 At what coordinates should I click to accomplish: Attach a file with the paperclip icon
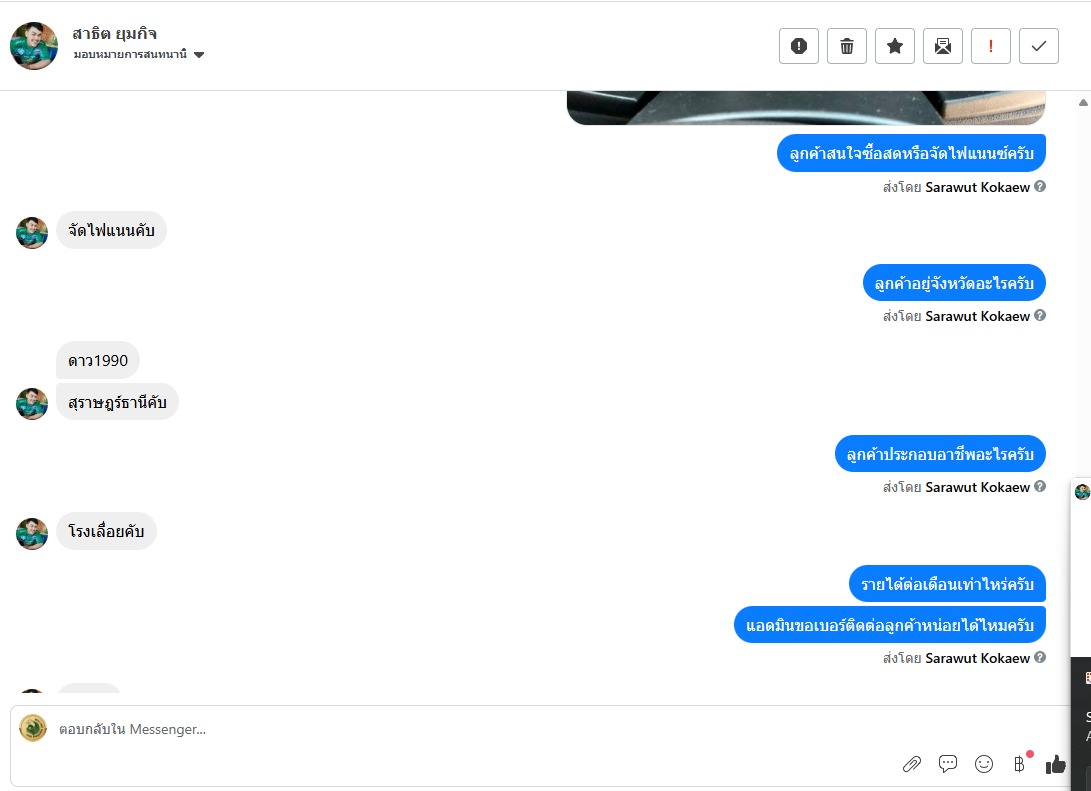(911, 764)
